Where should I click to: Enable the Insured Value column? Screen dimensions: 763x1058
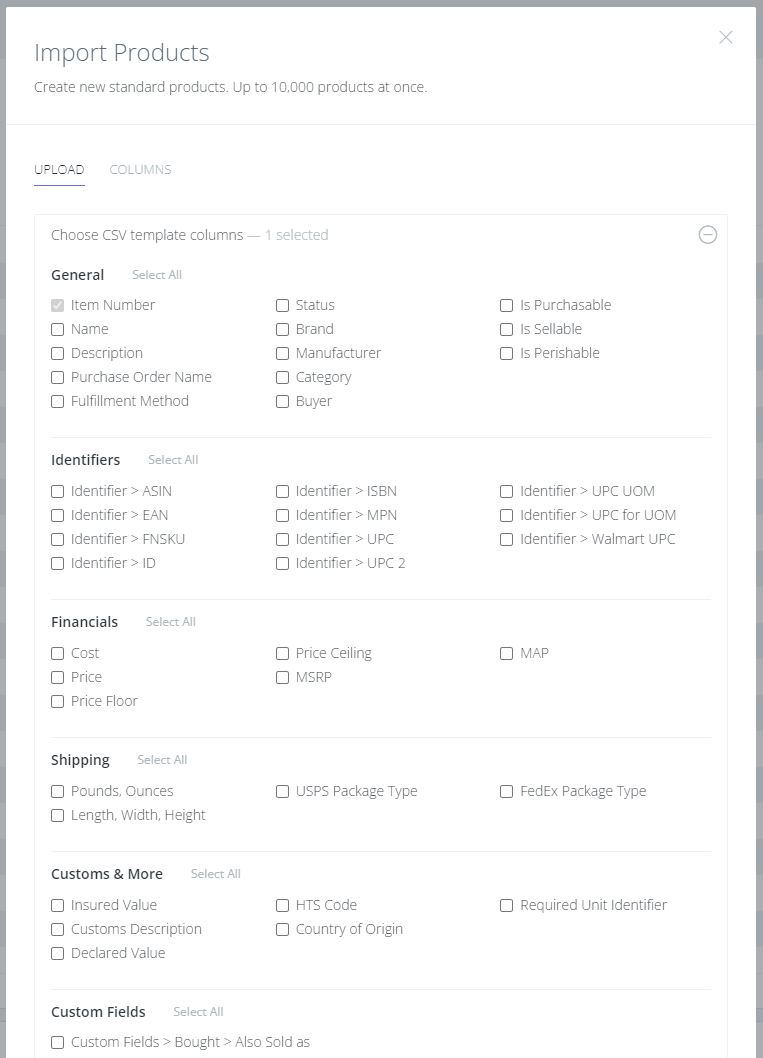58,906
